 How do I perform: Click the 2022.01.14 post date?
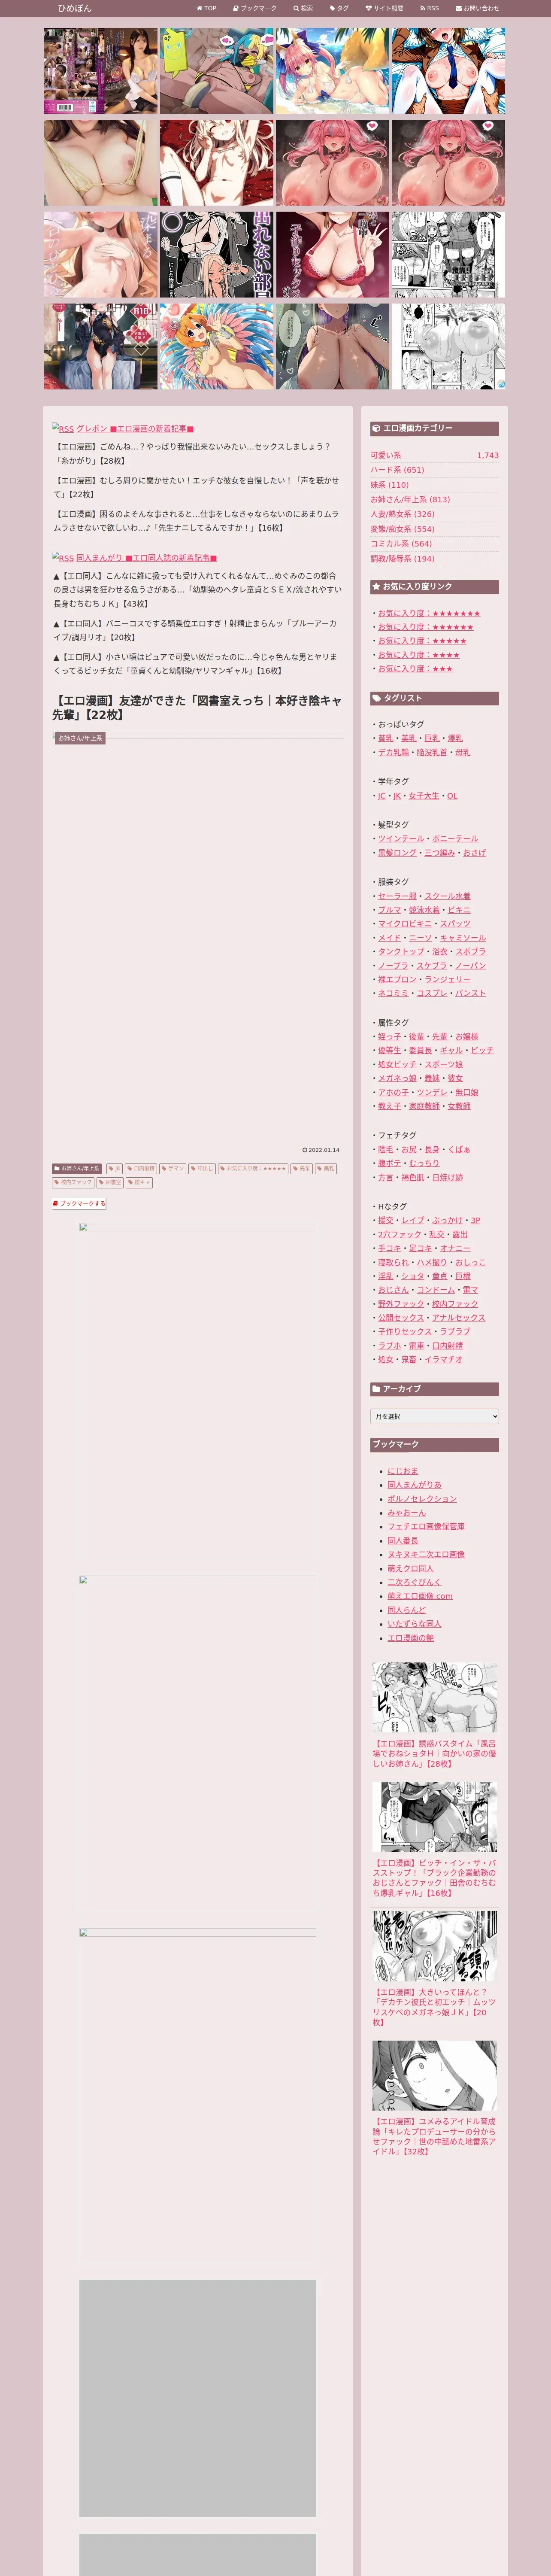(321, 1150)
